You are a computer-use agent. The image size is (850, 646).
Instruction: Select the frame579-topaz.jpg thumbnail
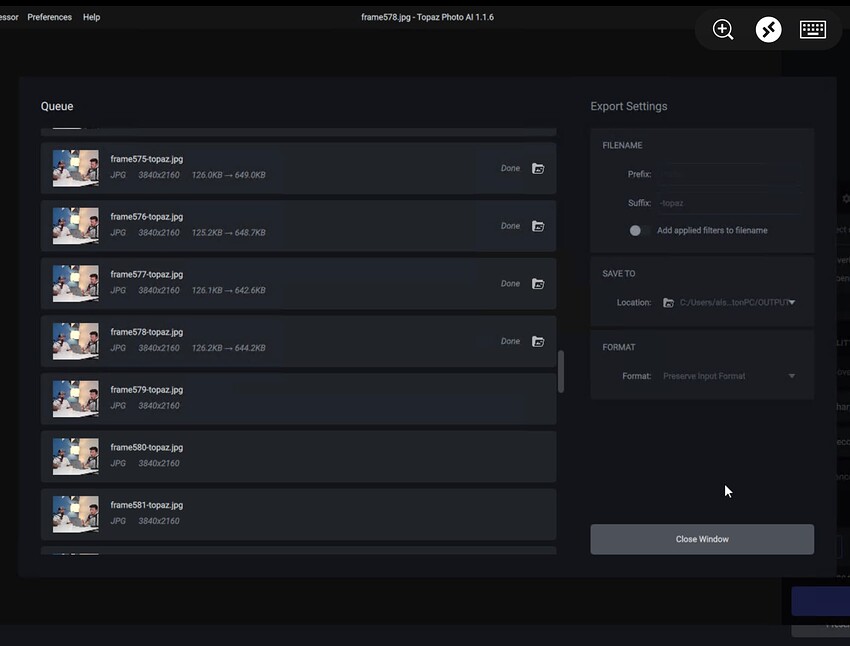(76, 399)
